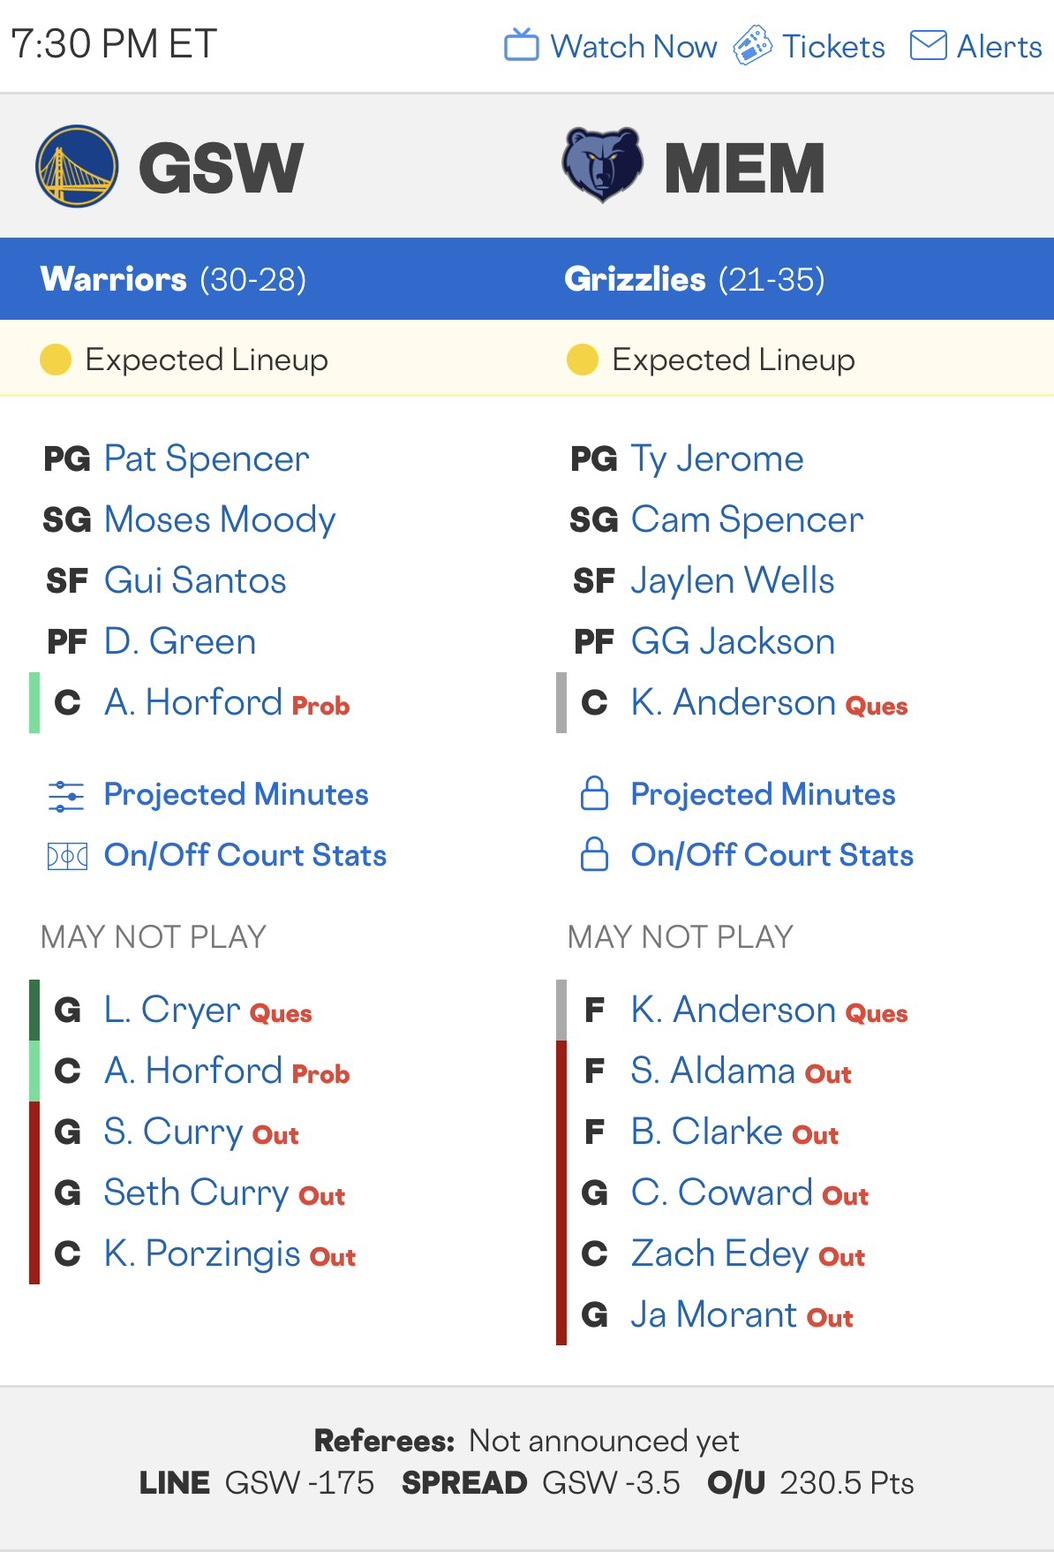Screen dimensions: 1054x1552
Task: Click the Warriors On/Off Court icon
Action: [x=67, y=856]
